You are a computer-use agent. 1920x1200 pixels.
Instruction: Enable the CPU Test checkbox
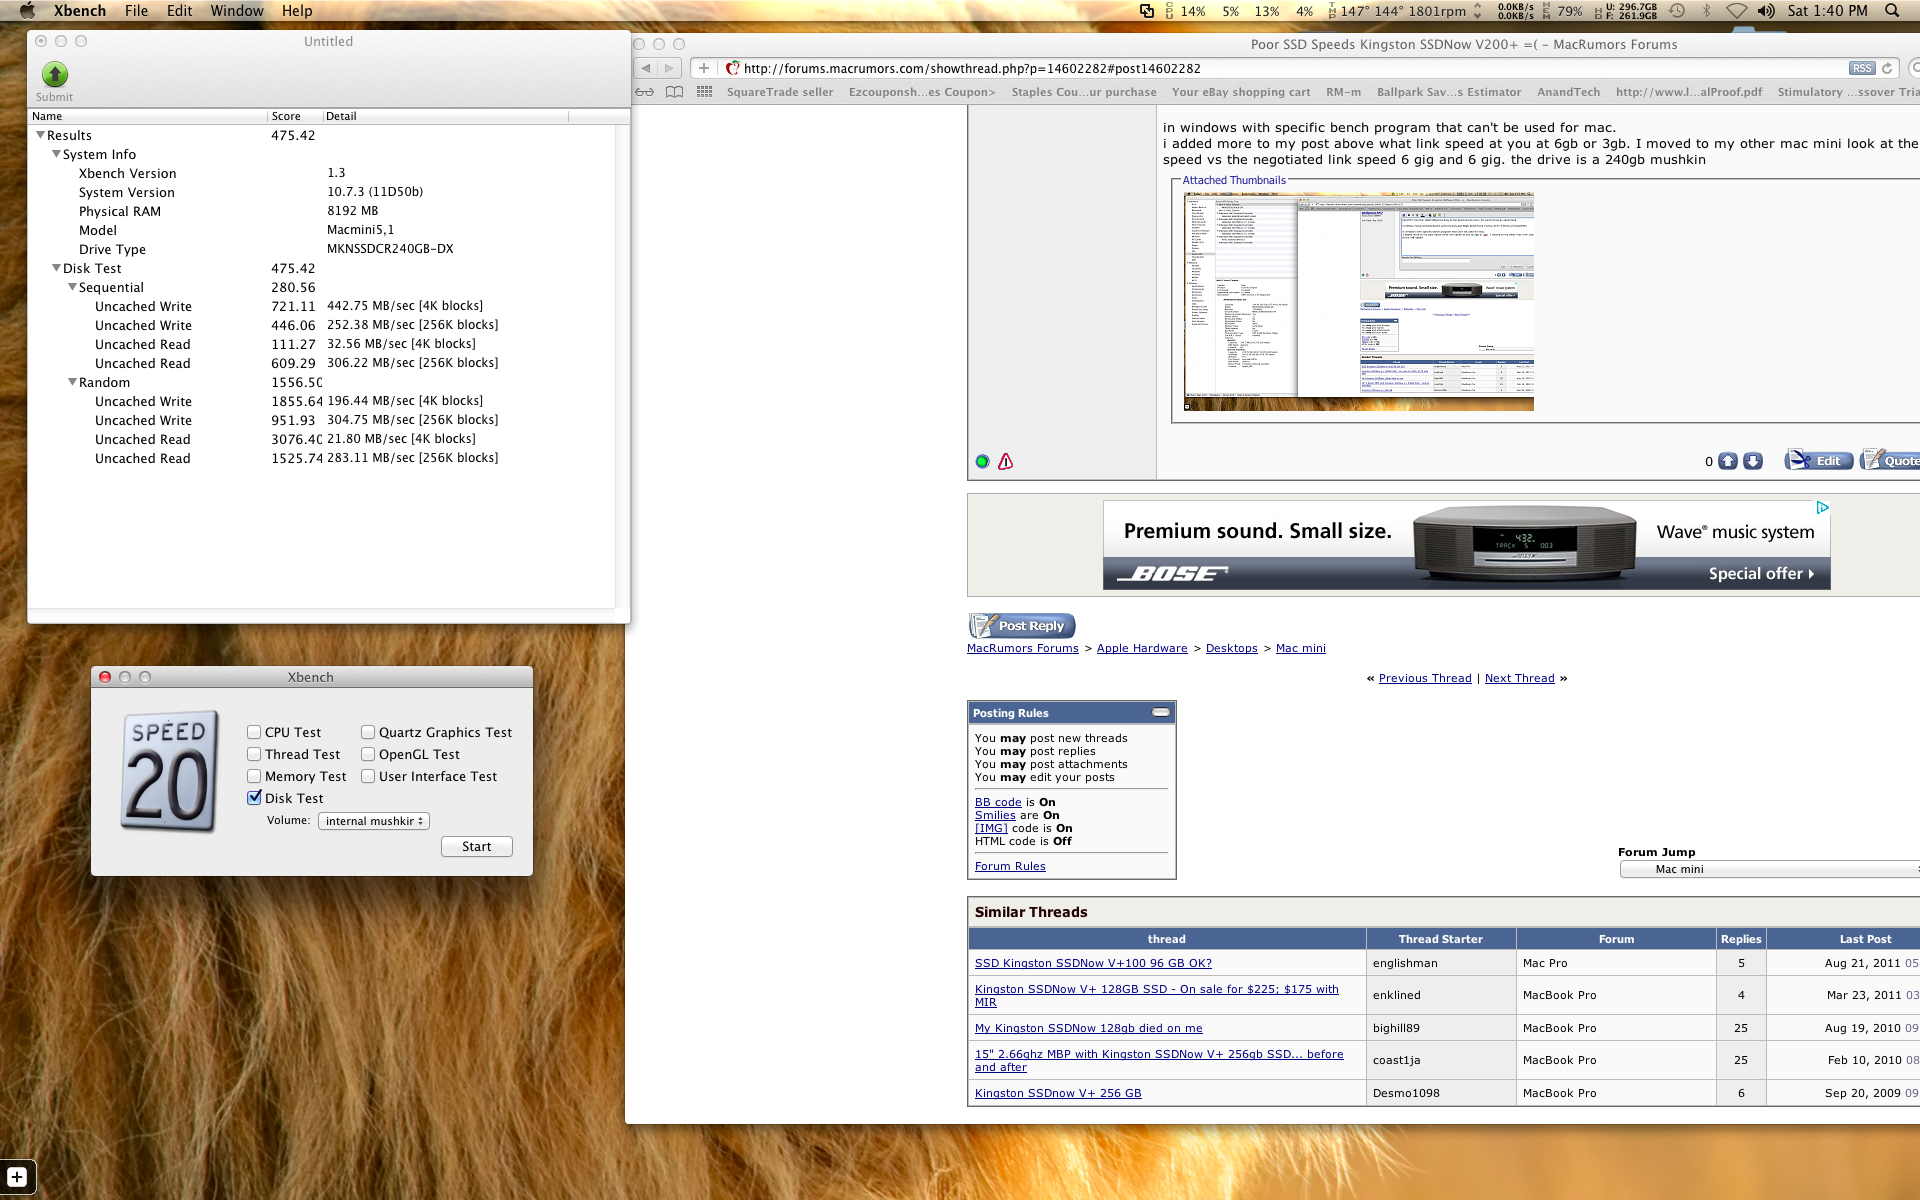point(254,732)
